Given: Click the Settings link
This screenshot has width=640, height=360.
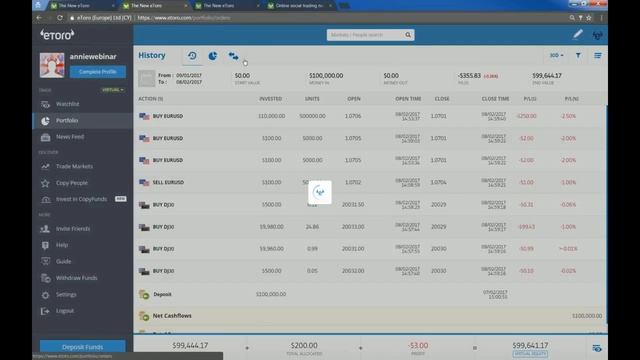Looking at the screenshot, I should [x=66, y=295].
